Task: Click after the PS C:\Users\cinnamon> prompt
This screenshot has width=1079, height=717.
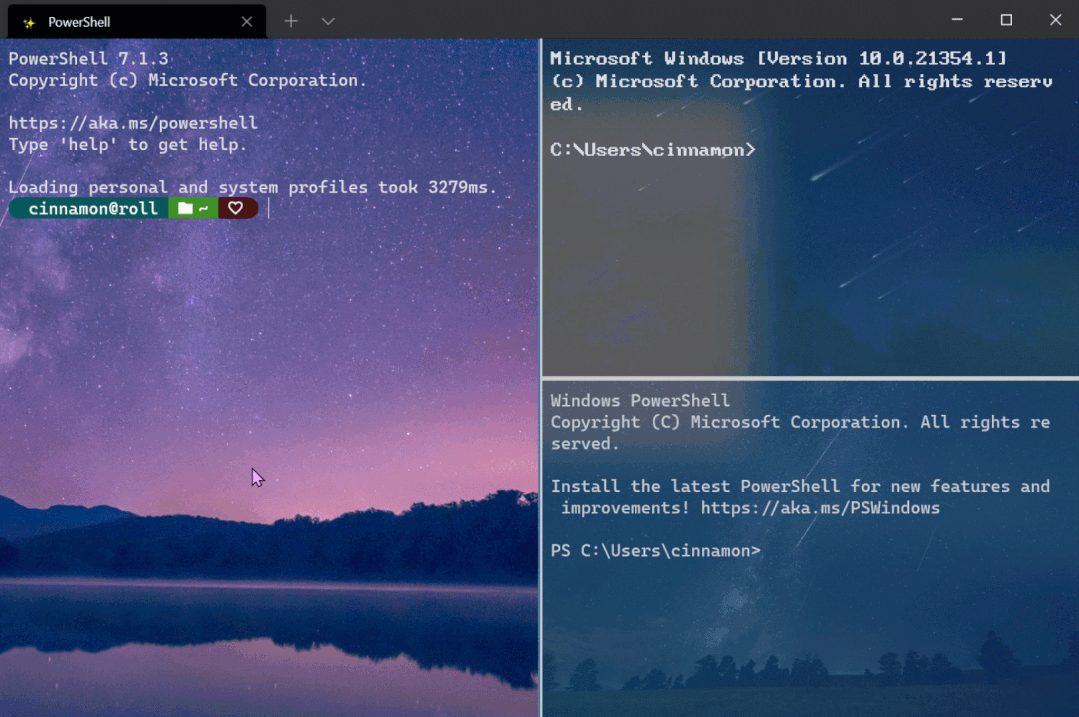Action: tap(775, 550)
